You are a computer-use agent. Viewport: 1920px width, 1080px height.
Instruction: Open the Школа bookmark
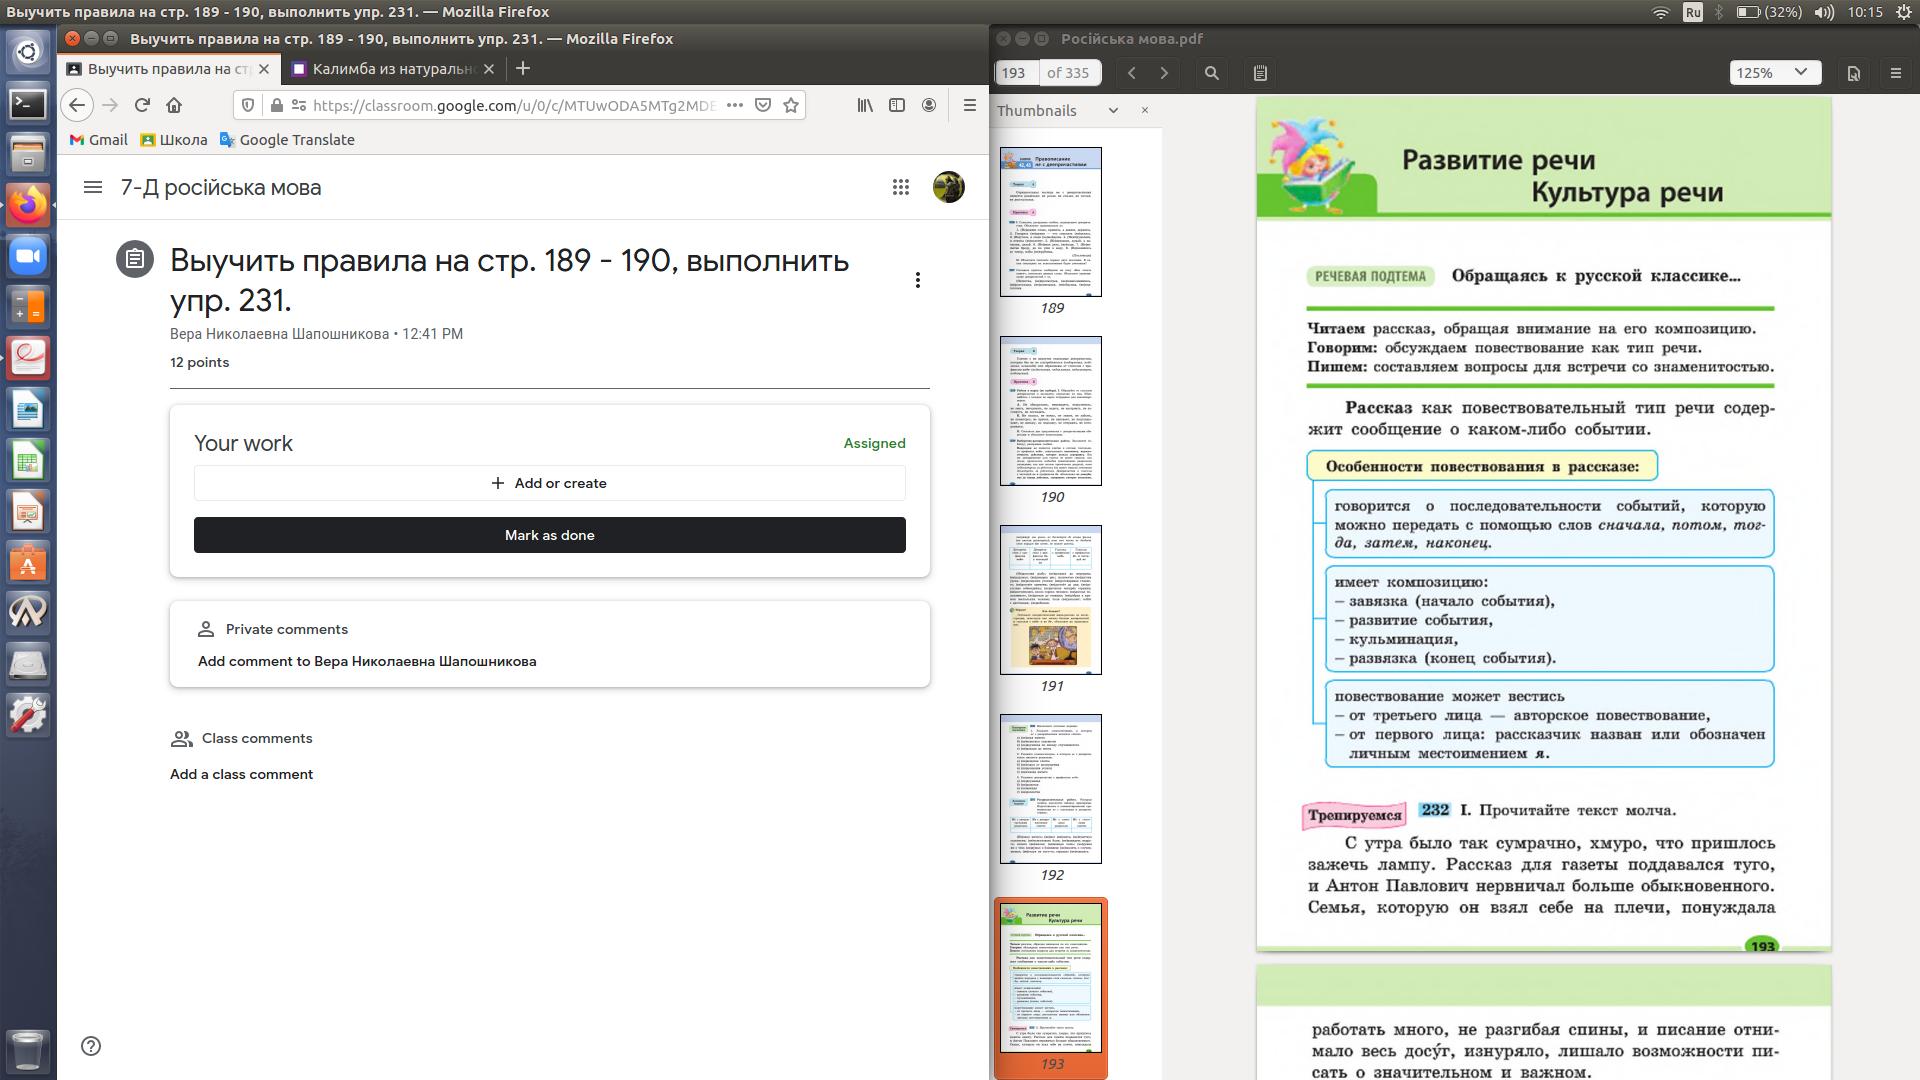point(174,140)
